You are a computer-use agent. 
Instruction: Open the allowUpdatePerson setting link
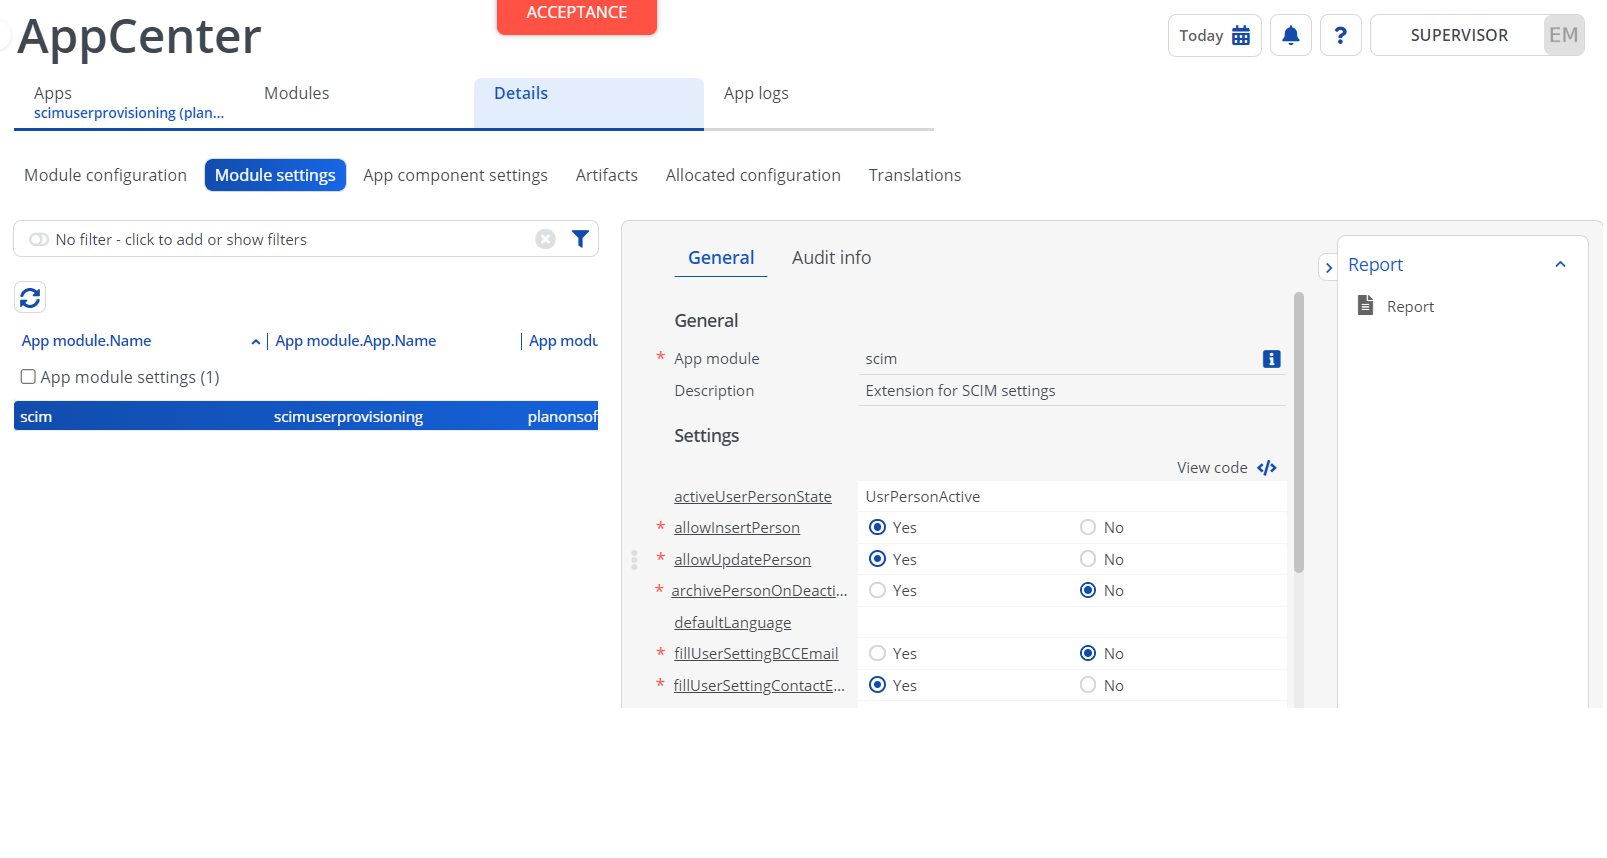pyautogui.click(x=742, y=560)
